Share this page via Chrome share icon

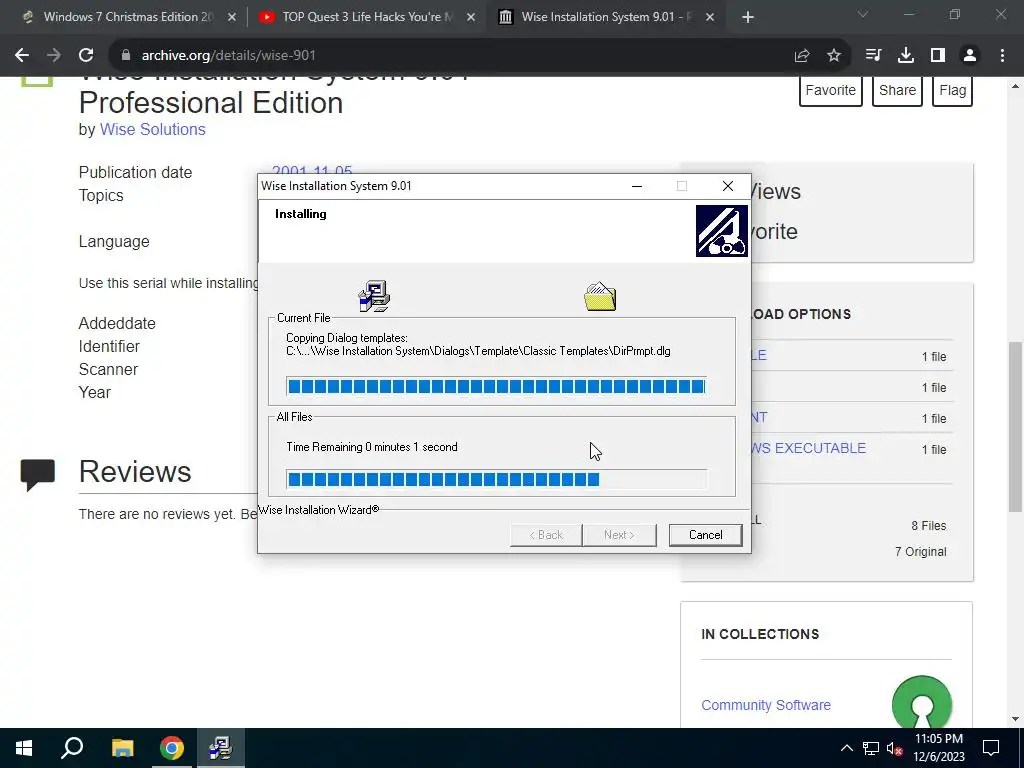802,56
